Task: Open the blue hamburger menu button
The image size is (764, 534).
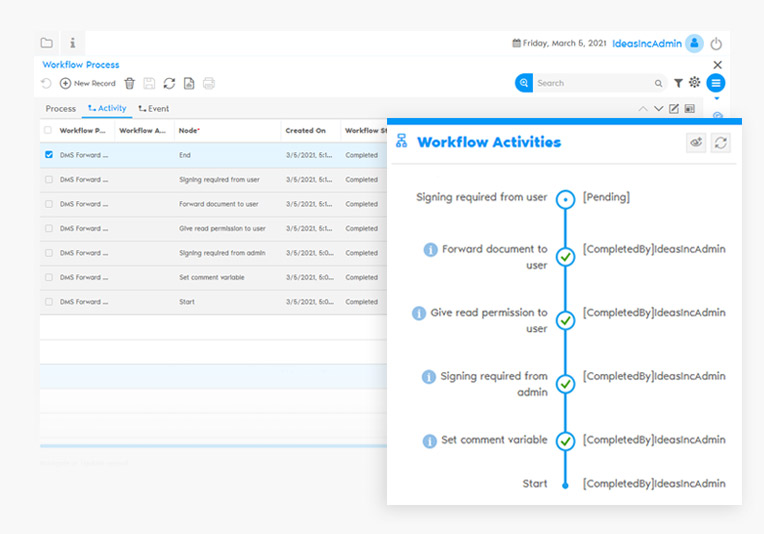Action: click(716, 83)
